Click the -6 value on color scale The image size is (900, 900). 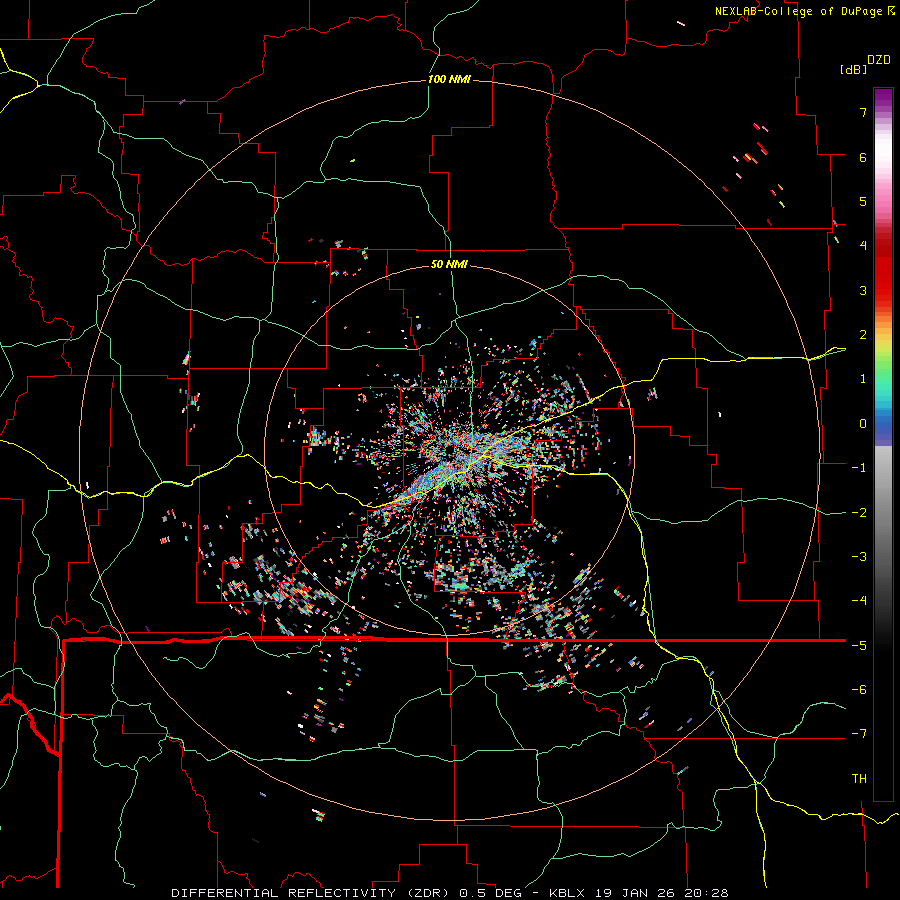pyautogui.click(x=859, y=690)
